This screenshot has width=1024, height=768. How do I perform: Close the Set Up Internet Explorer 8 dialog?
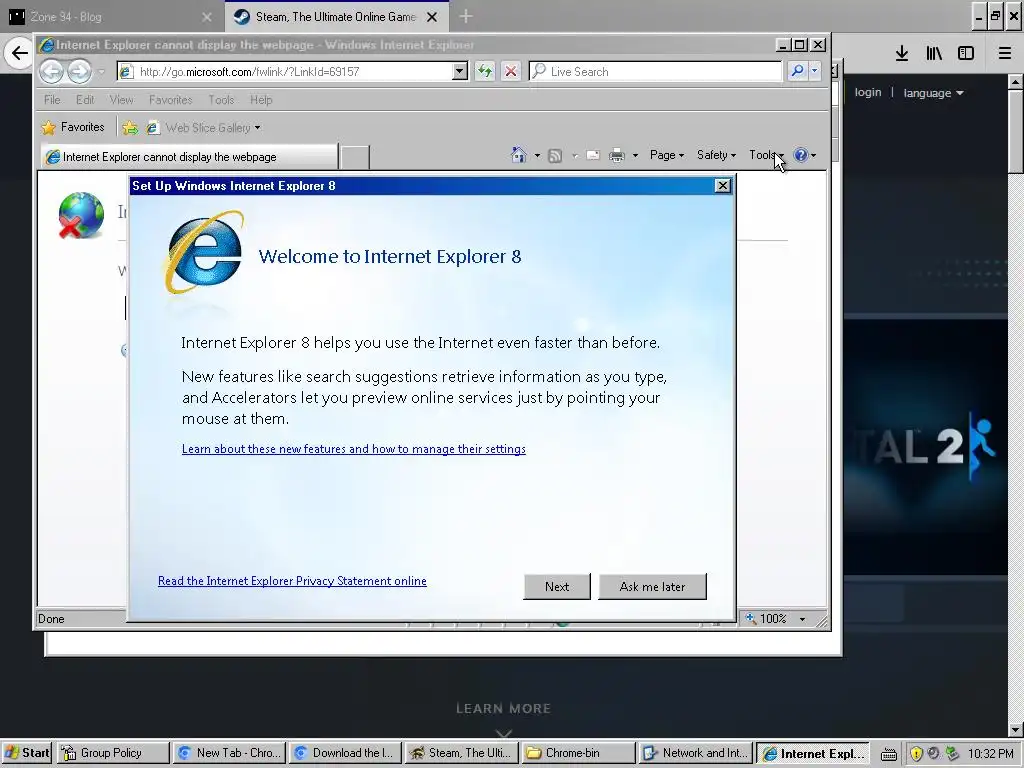(722, 185)
